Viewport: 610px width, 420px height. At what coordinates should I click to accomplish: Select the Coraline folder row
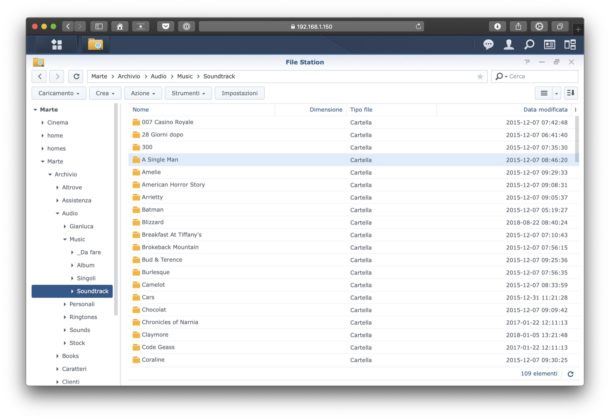(353, 360)
